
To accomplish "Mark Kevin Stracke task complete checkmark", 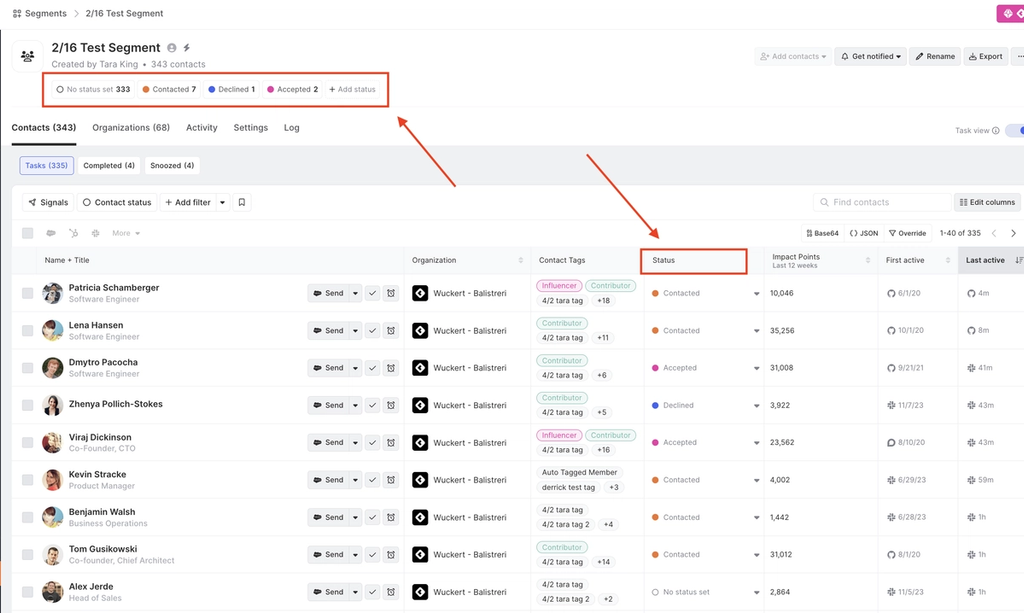I will [372, 480].
